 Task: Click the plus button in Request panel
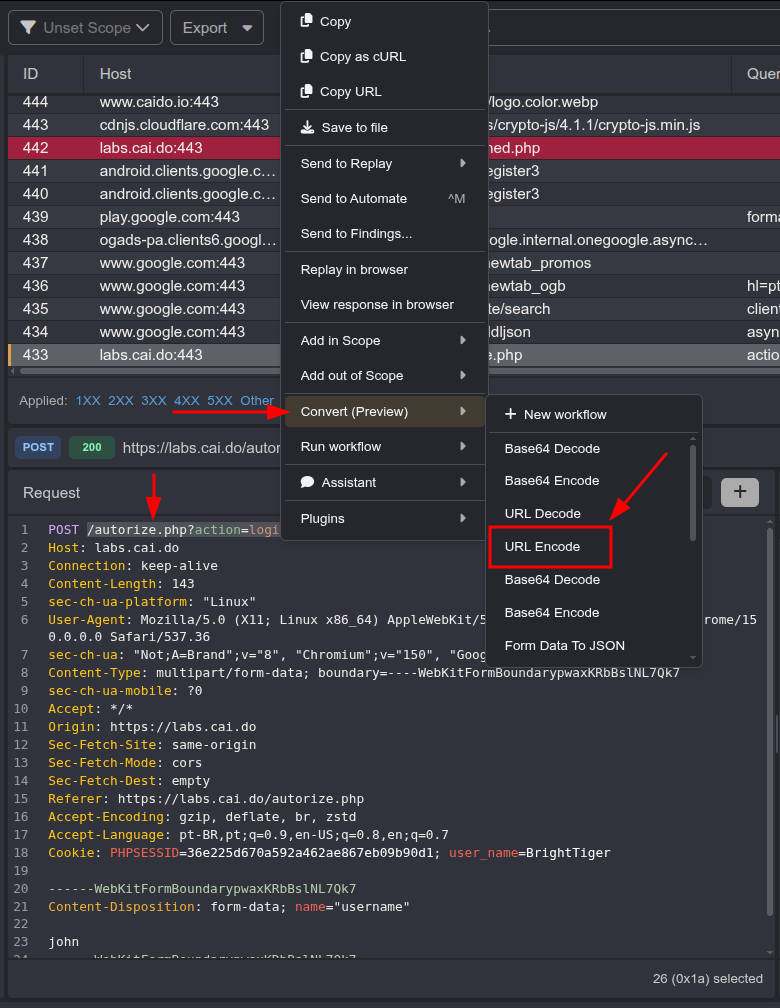pyautogui.click(x=739, y=492)
